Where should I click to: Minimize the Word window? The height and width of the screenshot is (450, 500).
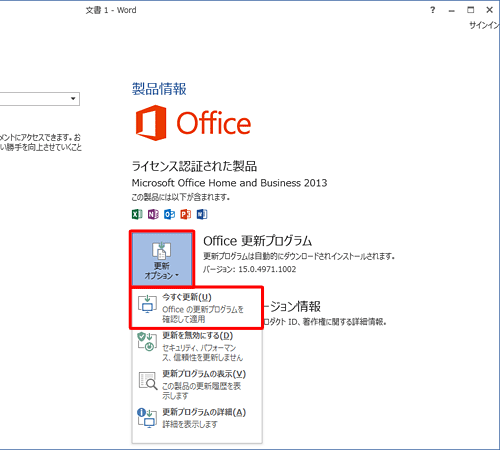coord(452,10)
